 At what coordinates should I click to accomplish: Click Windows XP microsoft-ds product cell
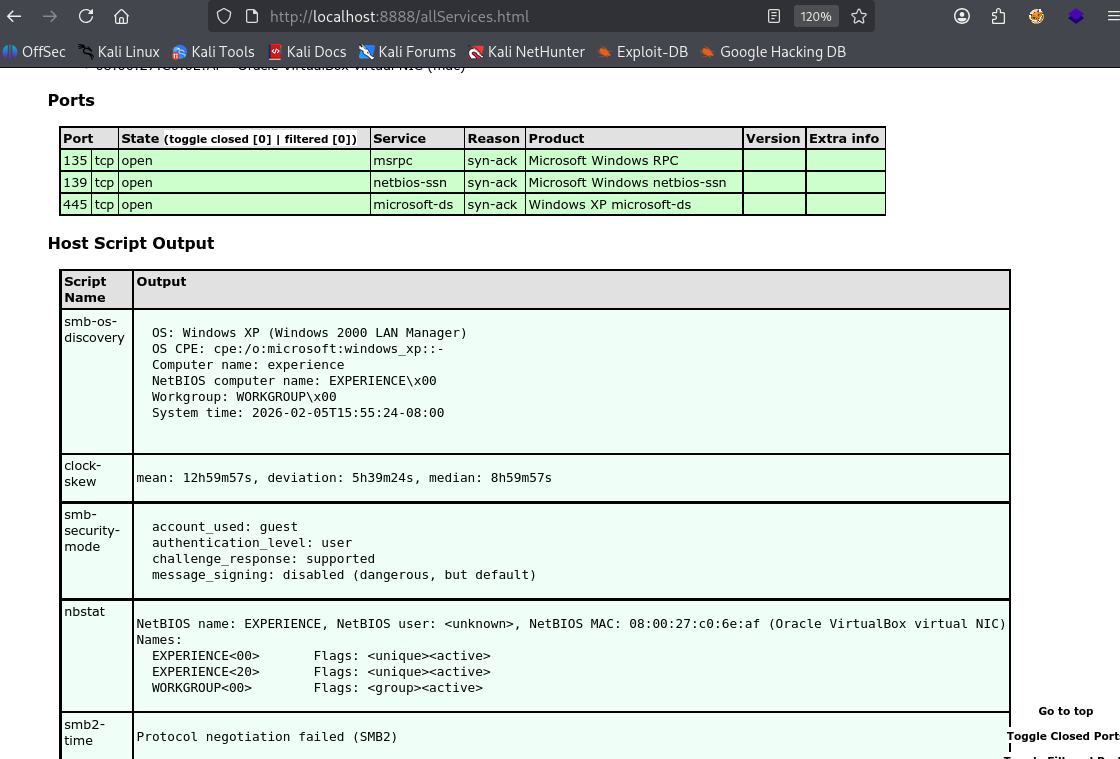tap(634, 205)
